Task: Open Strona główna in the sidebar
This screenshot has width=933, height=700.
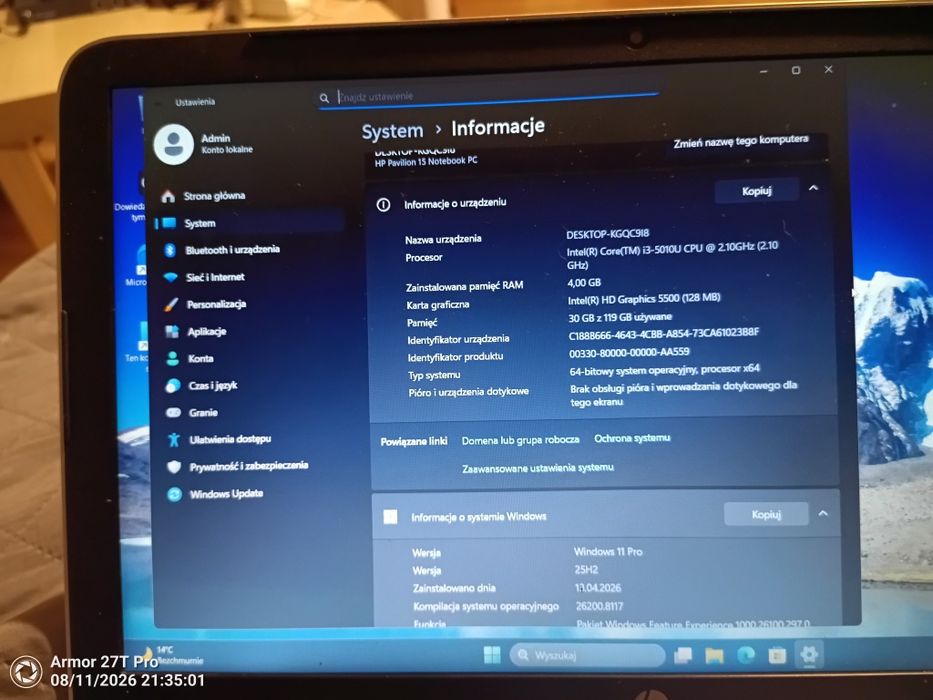Action: click(x=214, y=196)
